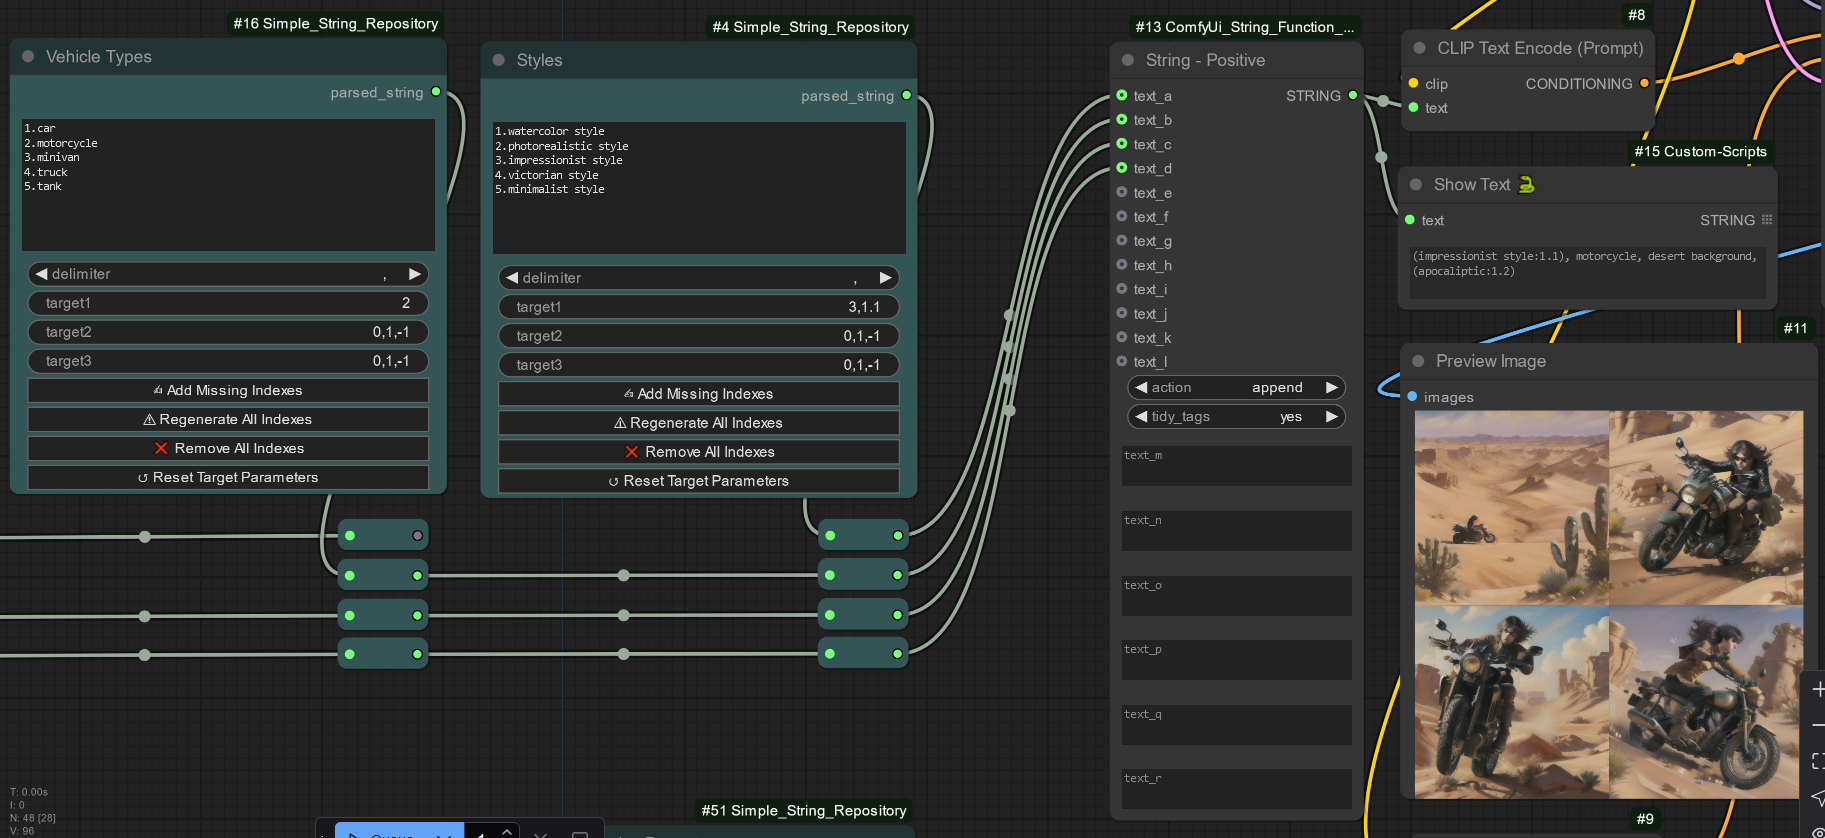Click the Show Text output with impressionist style prompt
This screenshot has height=838, width=1825.
coord(1588,272)
